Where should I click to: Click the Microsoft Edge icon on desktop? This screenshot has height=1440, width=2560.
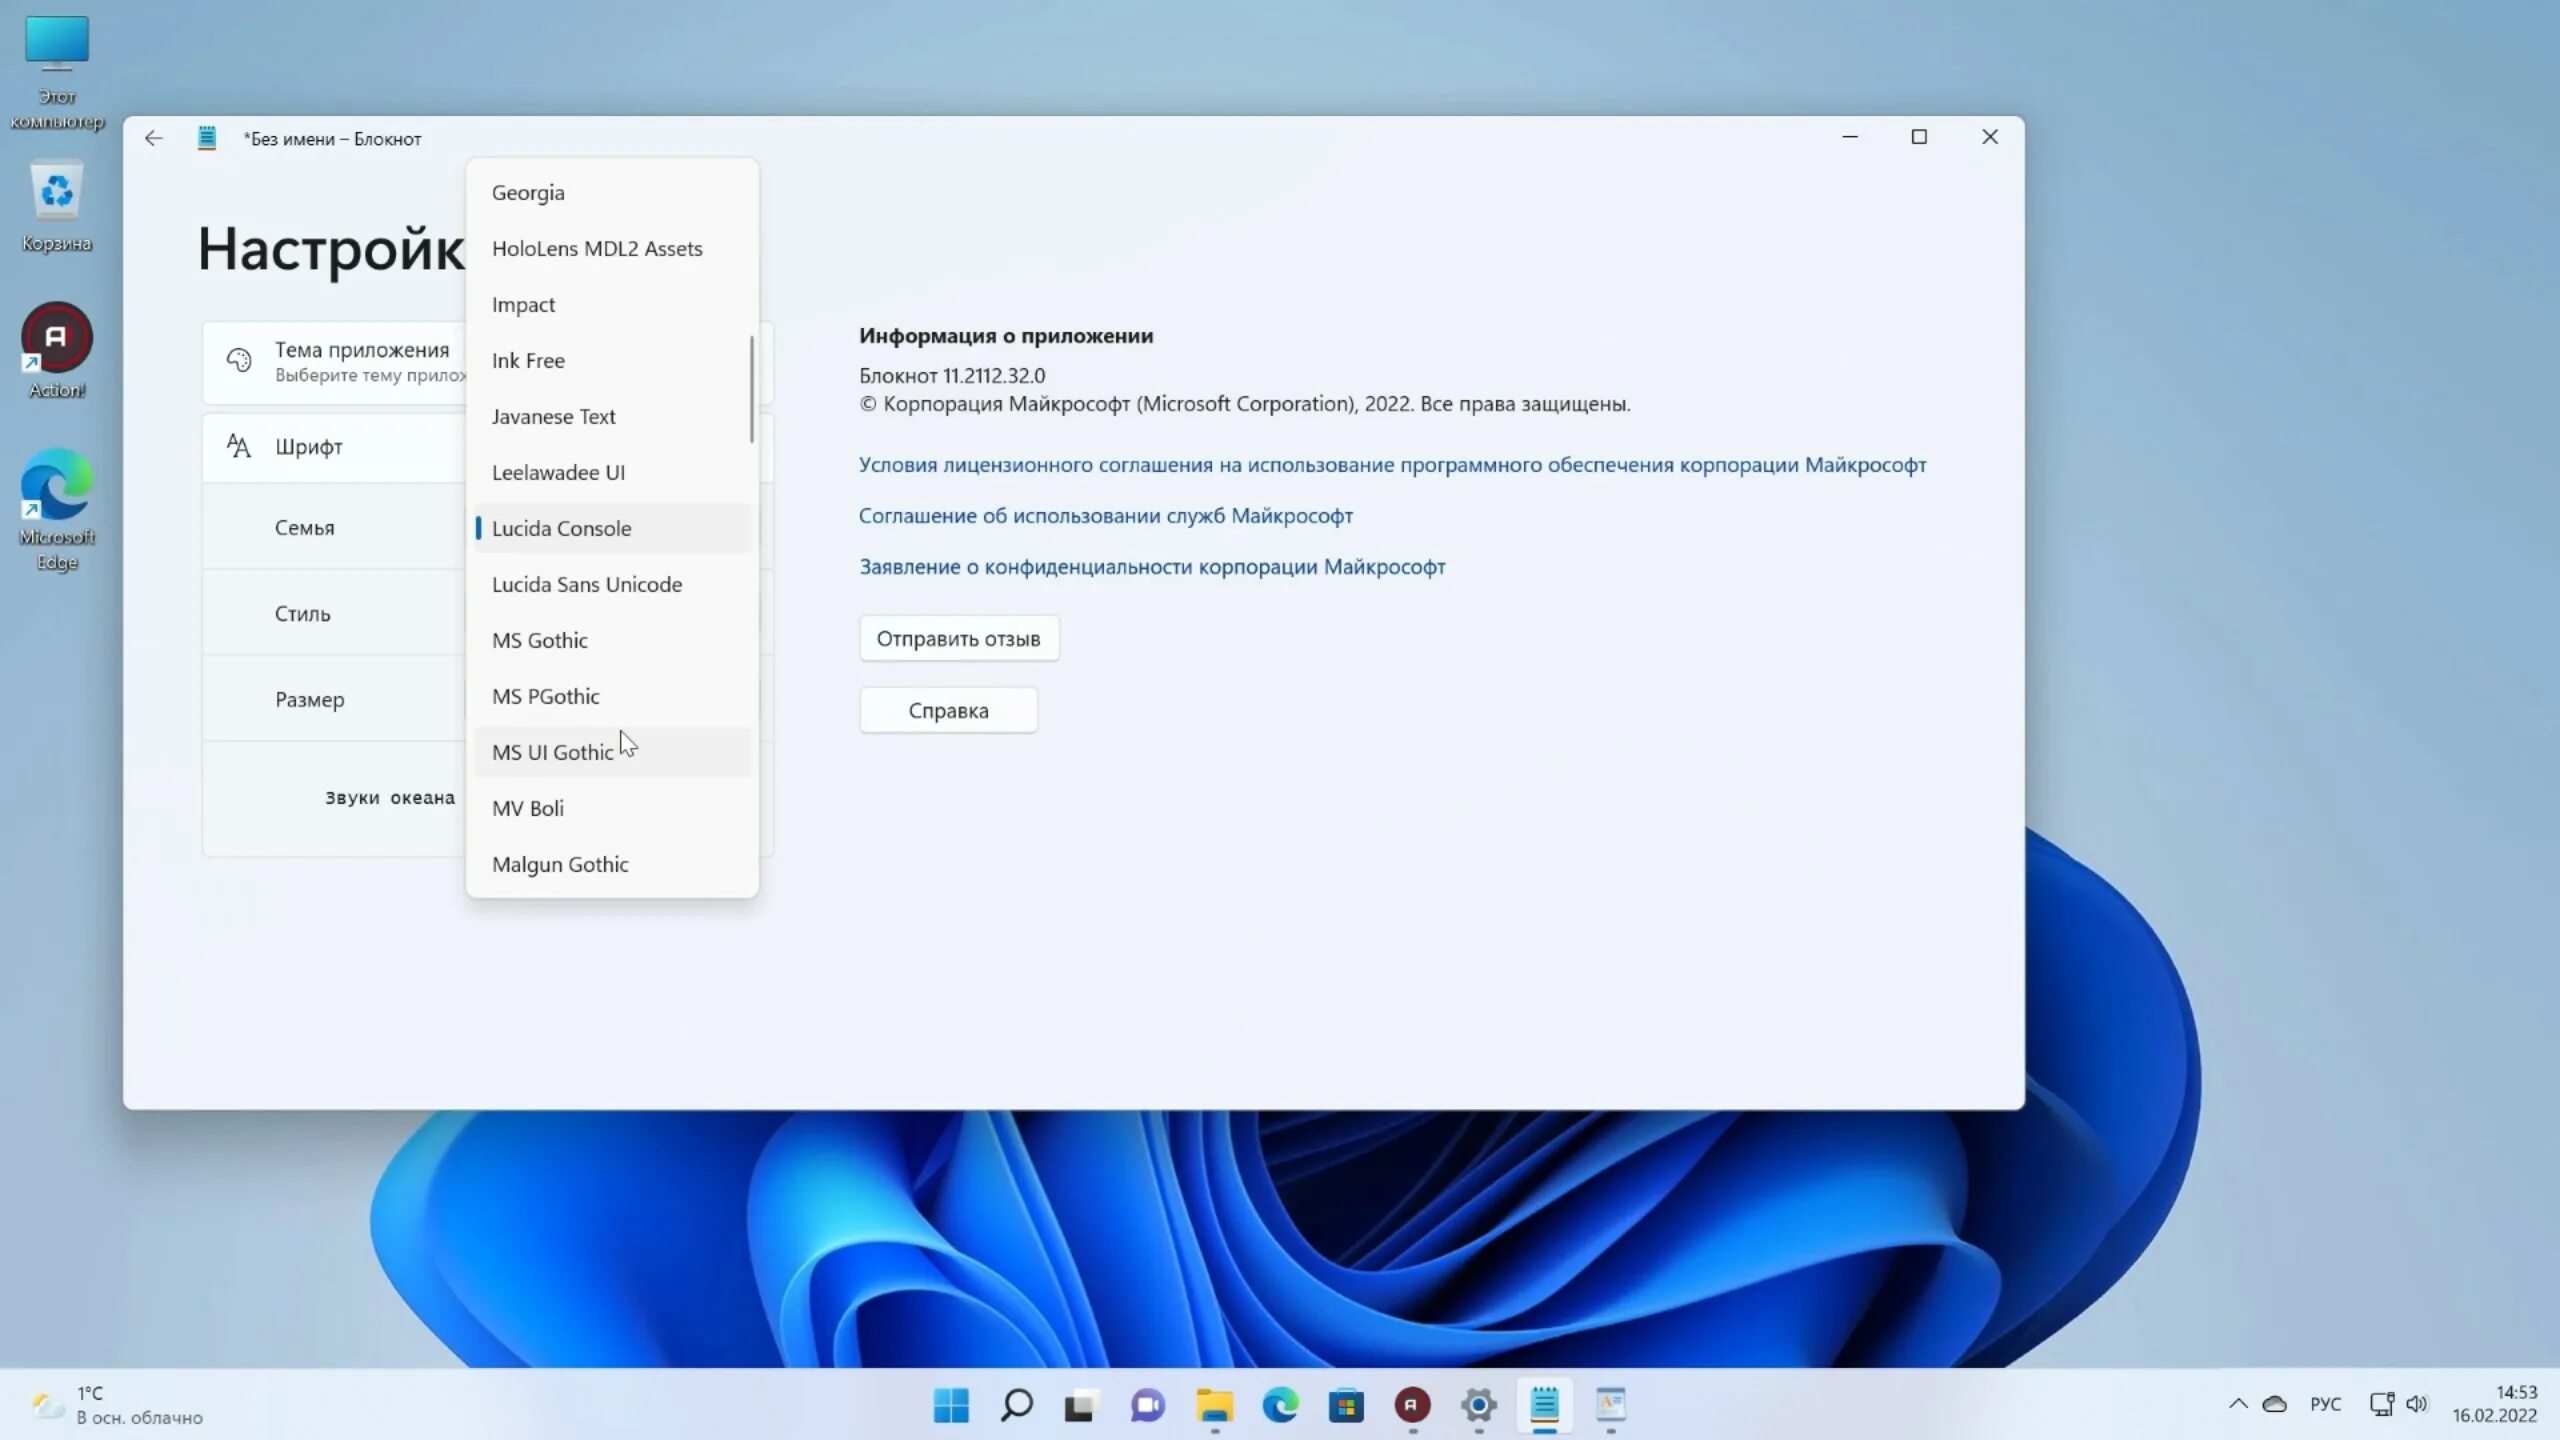tap(56, 484)
